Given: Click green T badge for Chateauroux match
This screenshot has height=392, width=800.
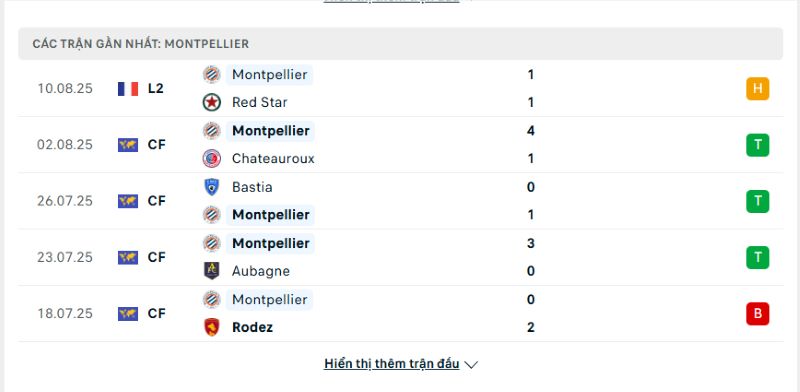Looking at the screenshot, I should (758, 145).
